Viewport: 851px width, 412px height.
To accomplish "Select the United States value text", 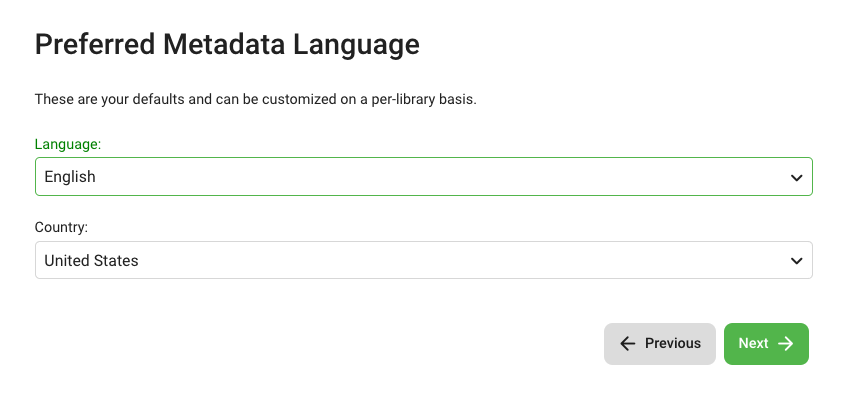I will 91,261.
